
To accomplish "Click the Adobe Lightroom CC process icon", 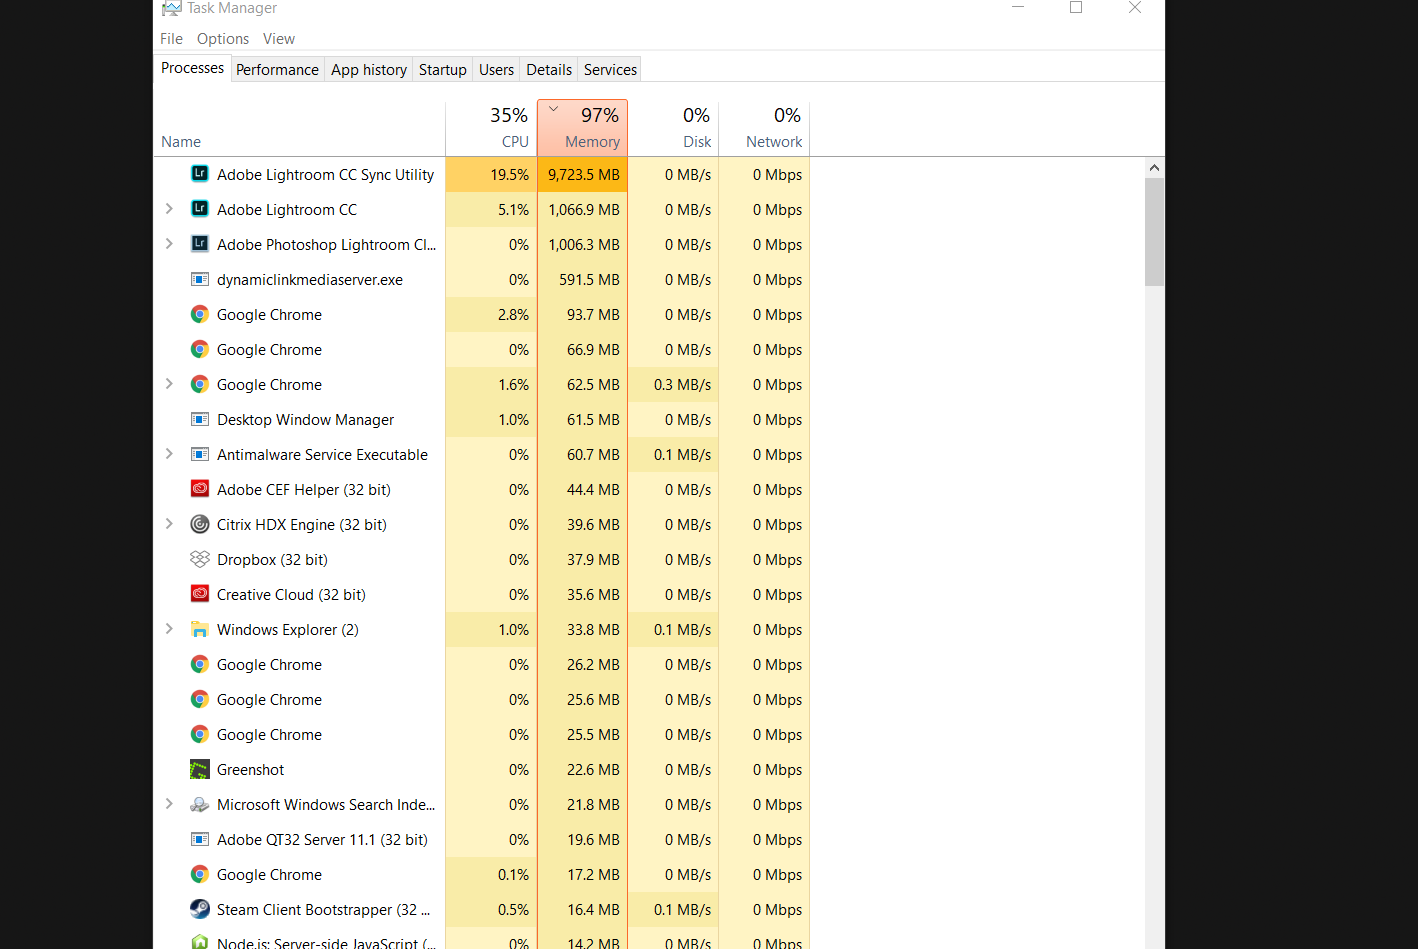I will coord(200,209).
